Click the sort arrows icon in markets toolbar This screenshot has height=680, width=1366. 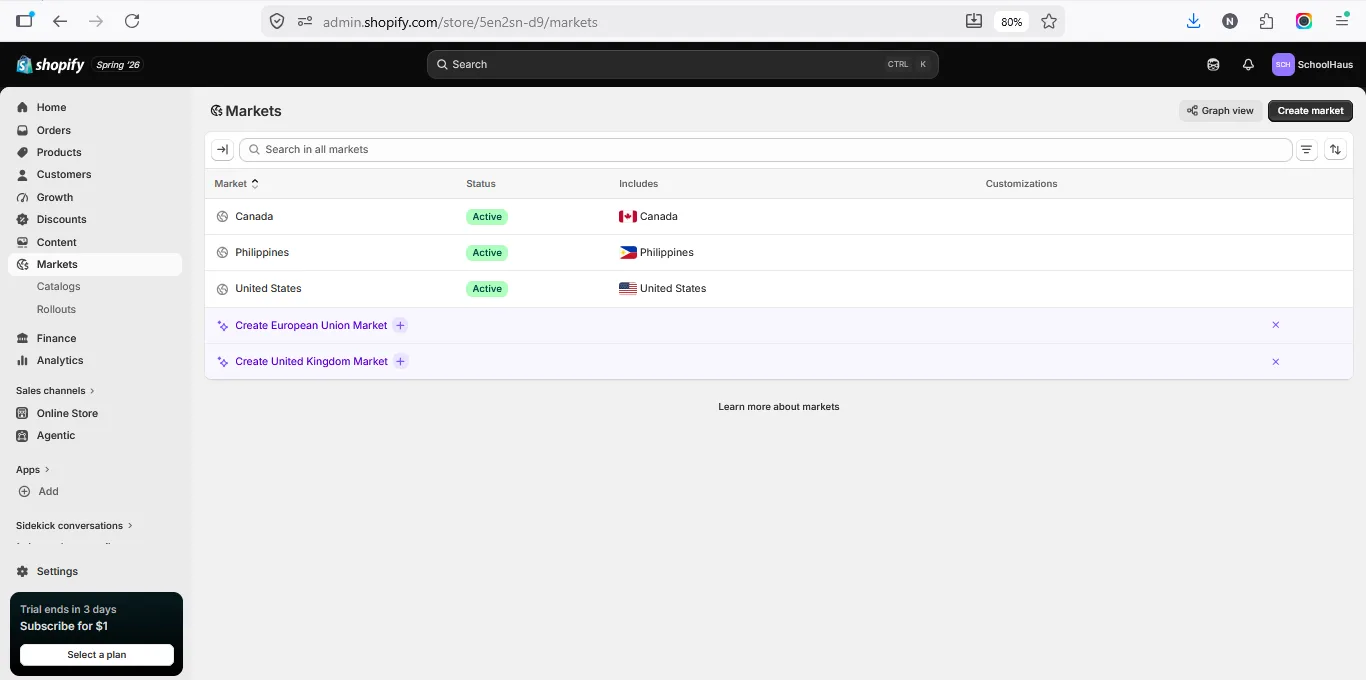[1335, 150]
